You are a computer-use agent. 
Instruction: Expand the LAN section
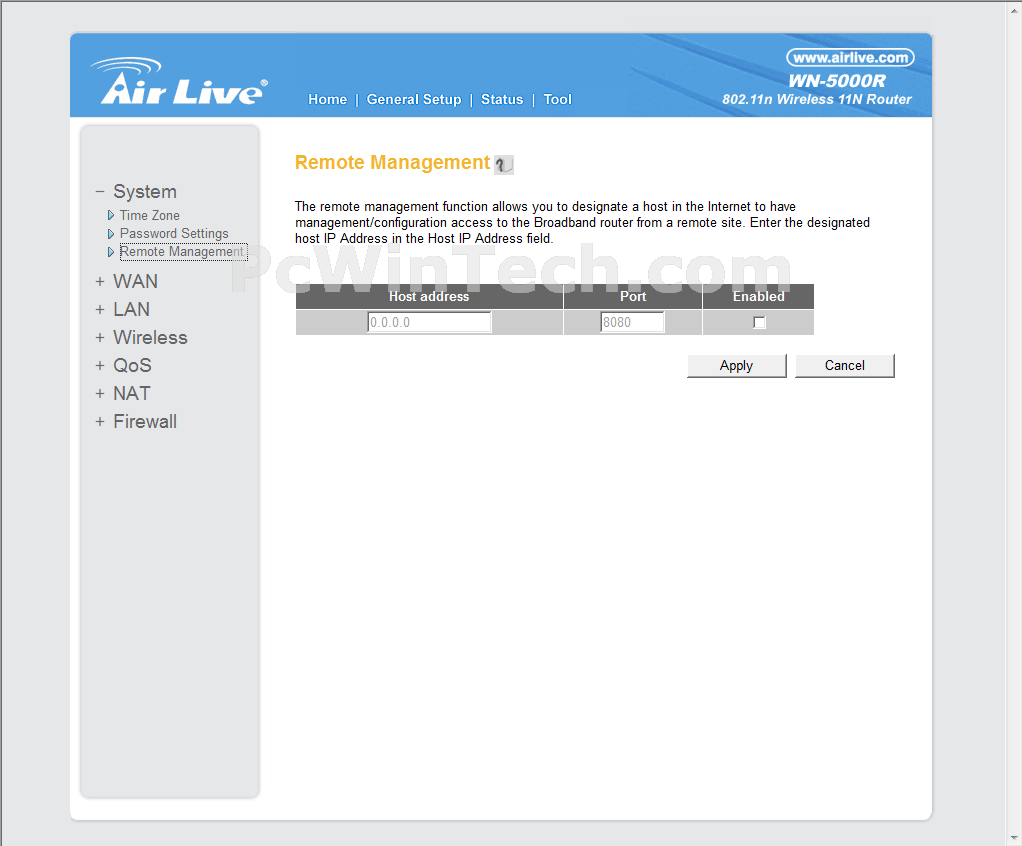click(x=100, y=310)
